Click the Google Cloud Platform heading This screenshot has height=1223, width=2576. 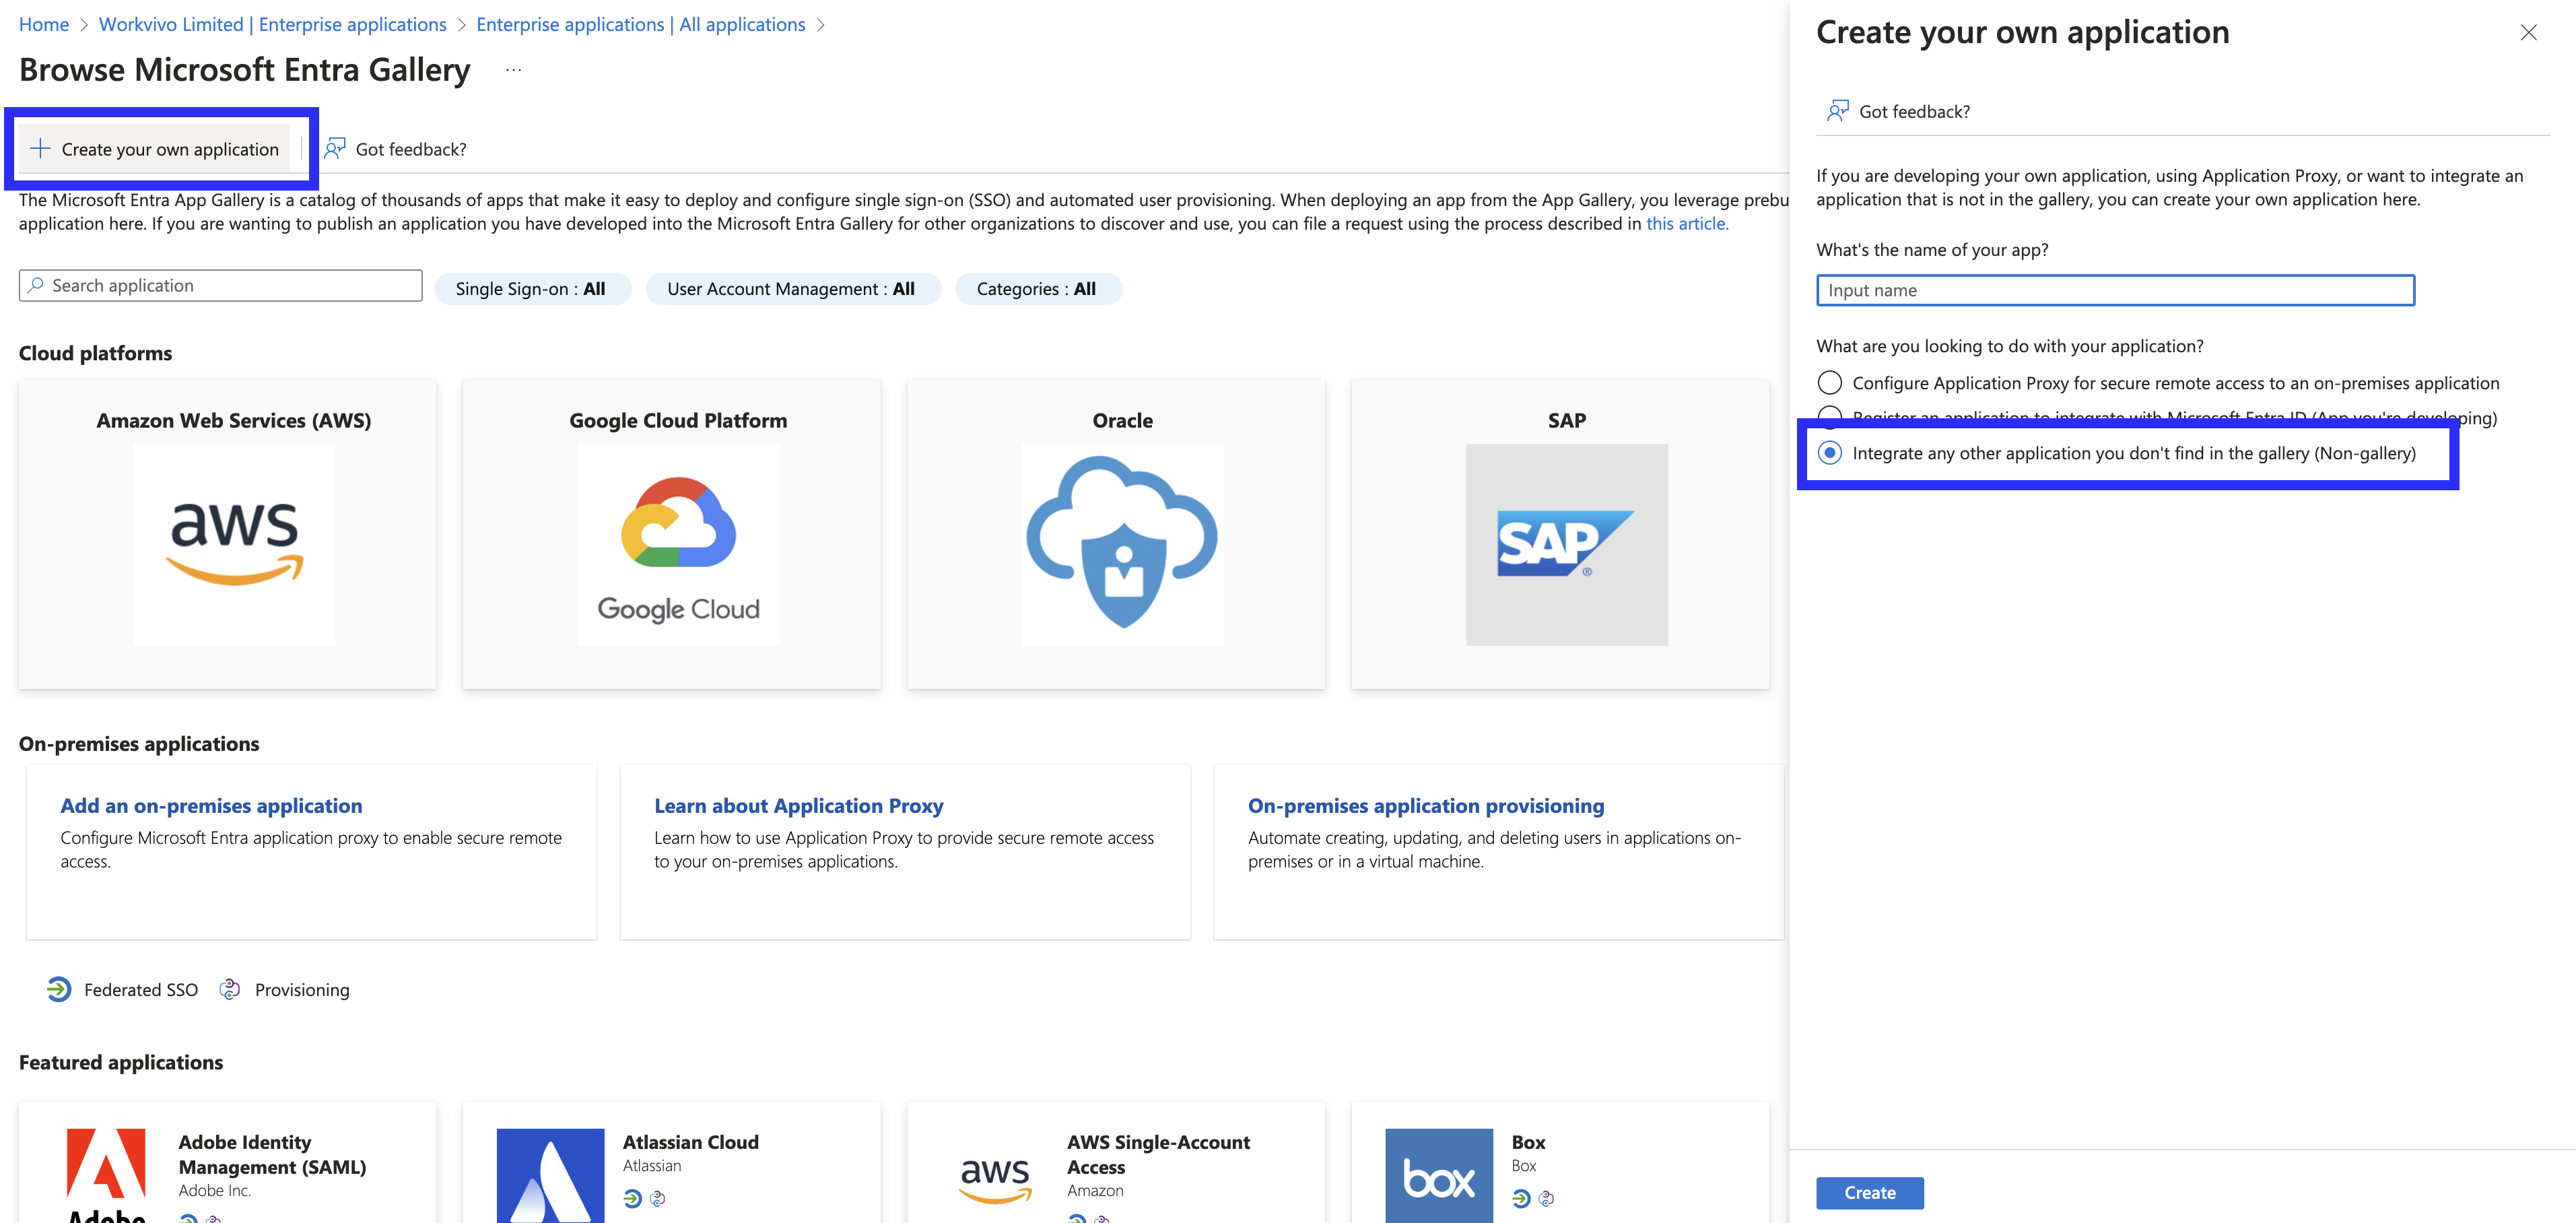coord(678,421)
